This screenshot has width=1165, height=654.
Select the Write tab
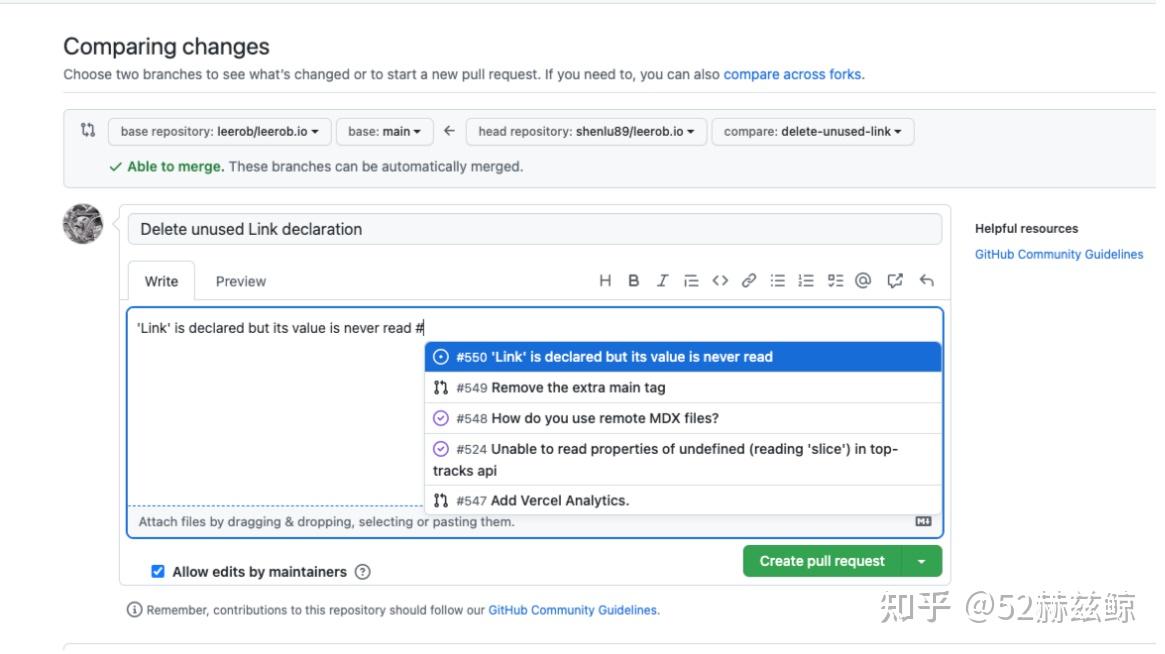pos(161,281)
